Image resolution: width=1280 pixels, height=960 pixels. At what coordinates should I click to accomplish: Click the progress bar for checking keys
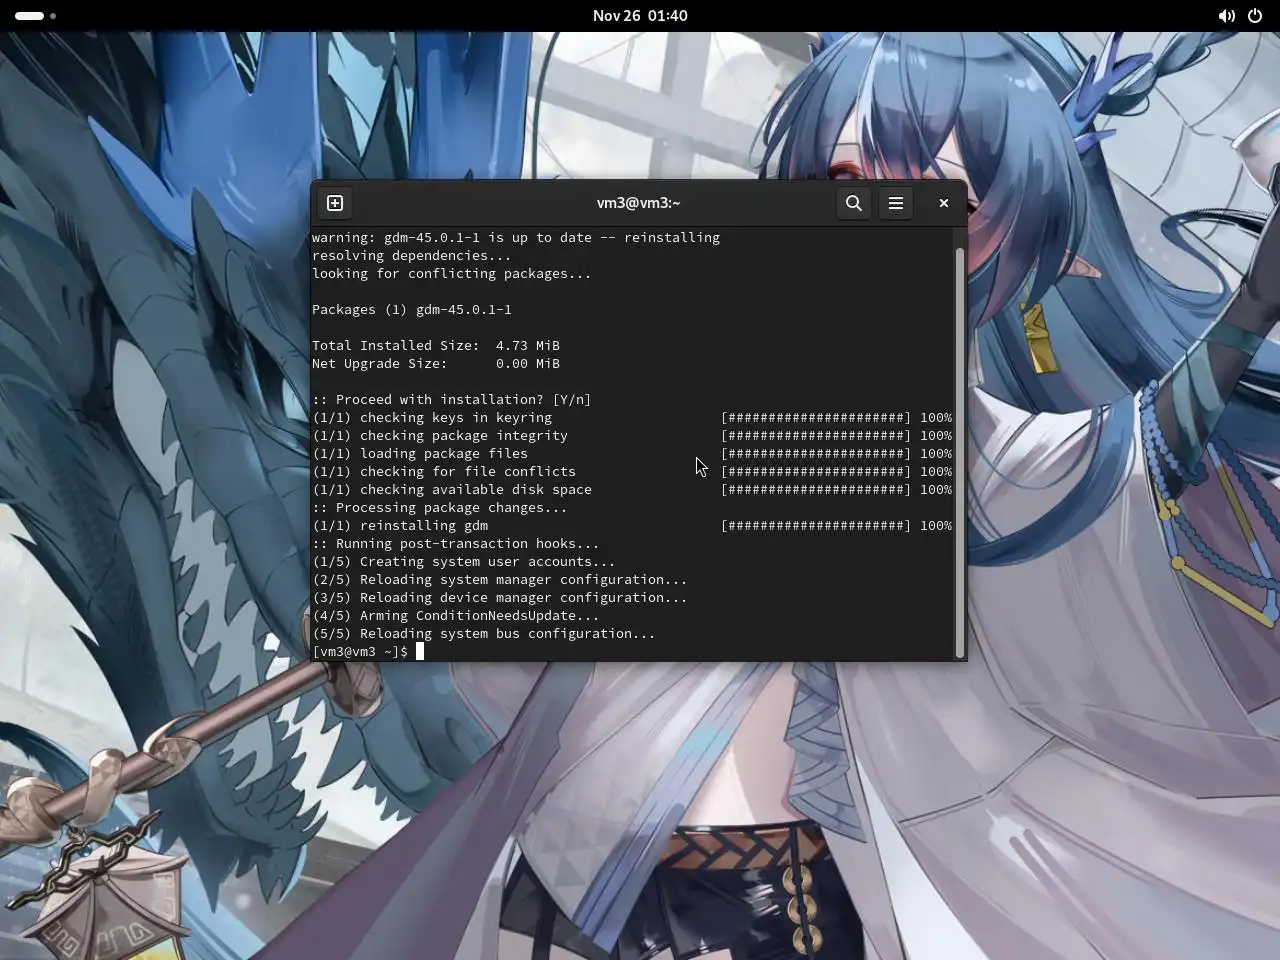816,418
